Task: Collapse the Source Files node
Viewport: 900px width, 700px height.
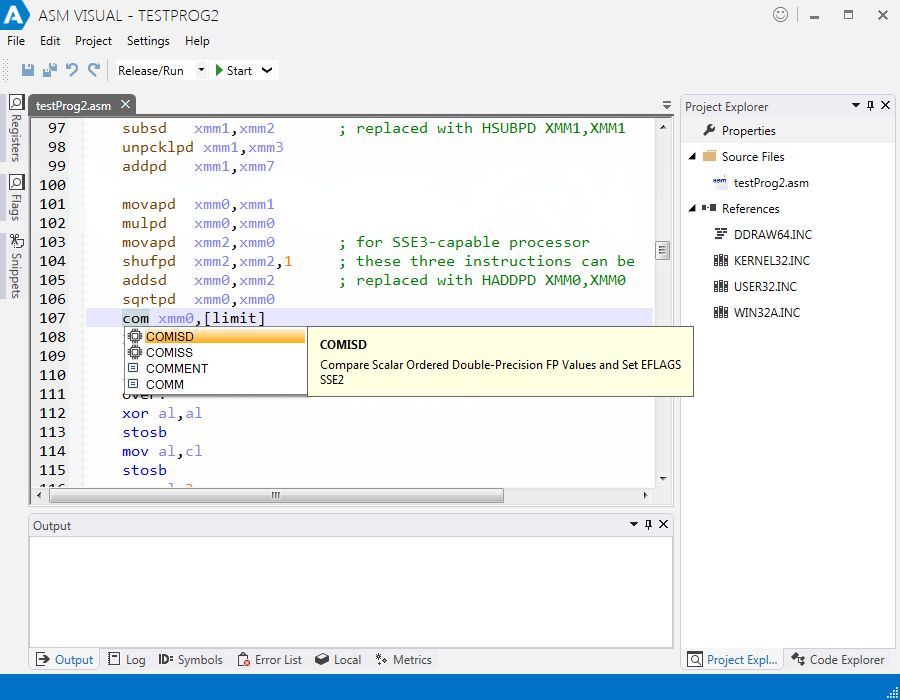Action: coord(694,156)
